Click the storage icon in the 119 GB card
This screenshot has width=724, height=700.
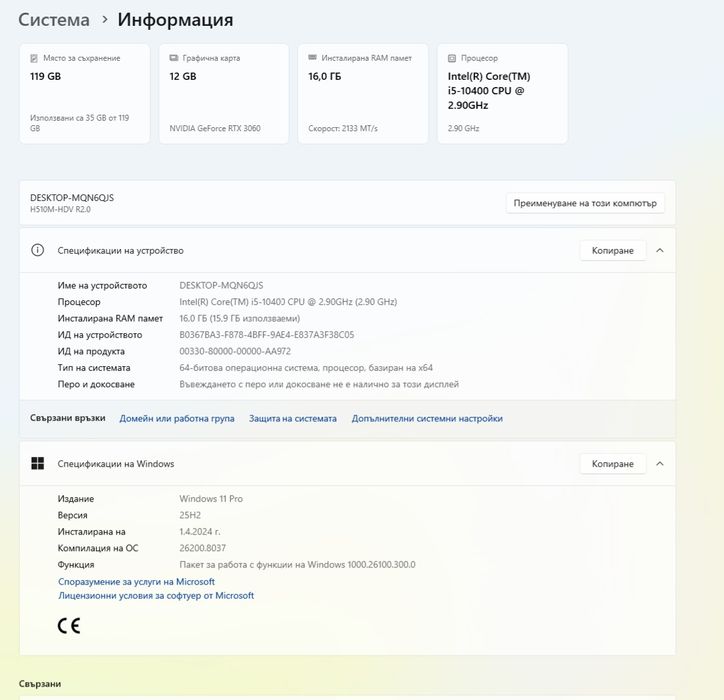(x=34, y=58)
